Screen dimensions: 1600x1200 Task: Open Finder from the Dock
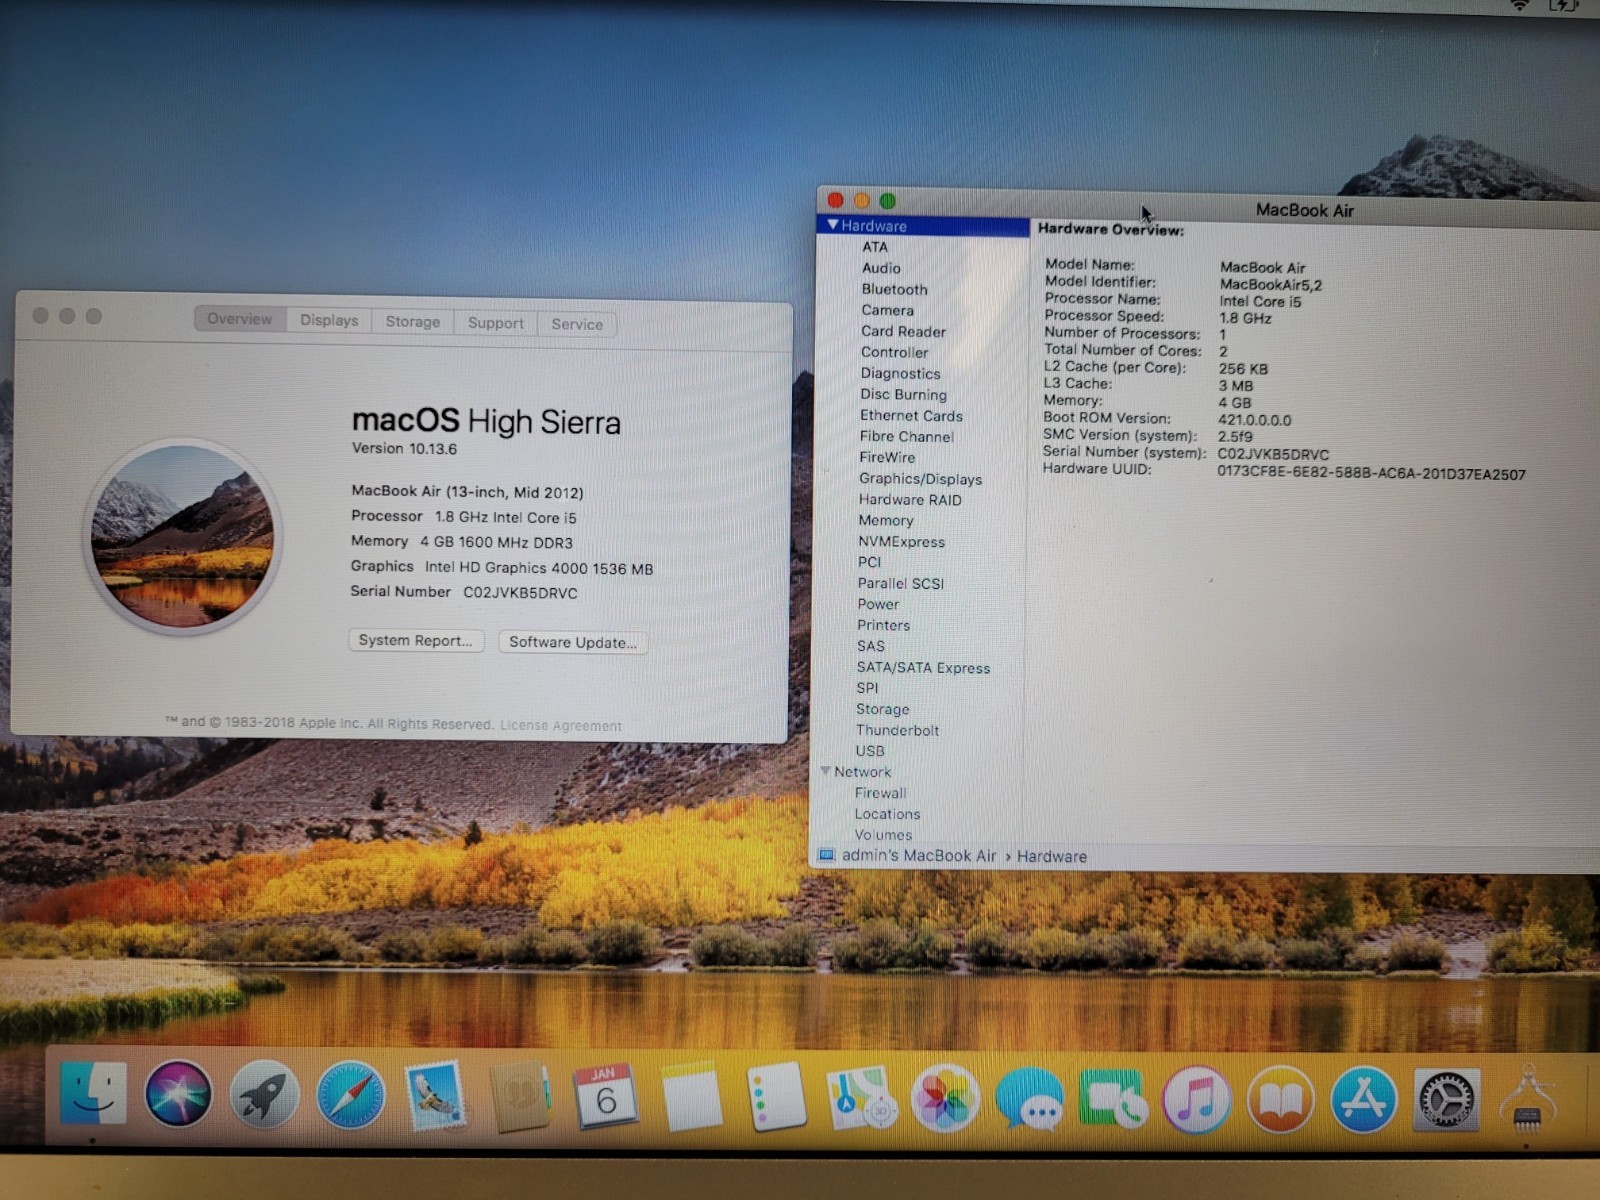coord(93,1094)
